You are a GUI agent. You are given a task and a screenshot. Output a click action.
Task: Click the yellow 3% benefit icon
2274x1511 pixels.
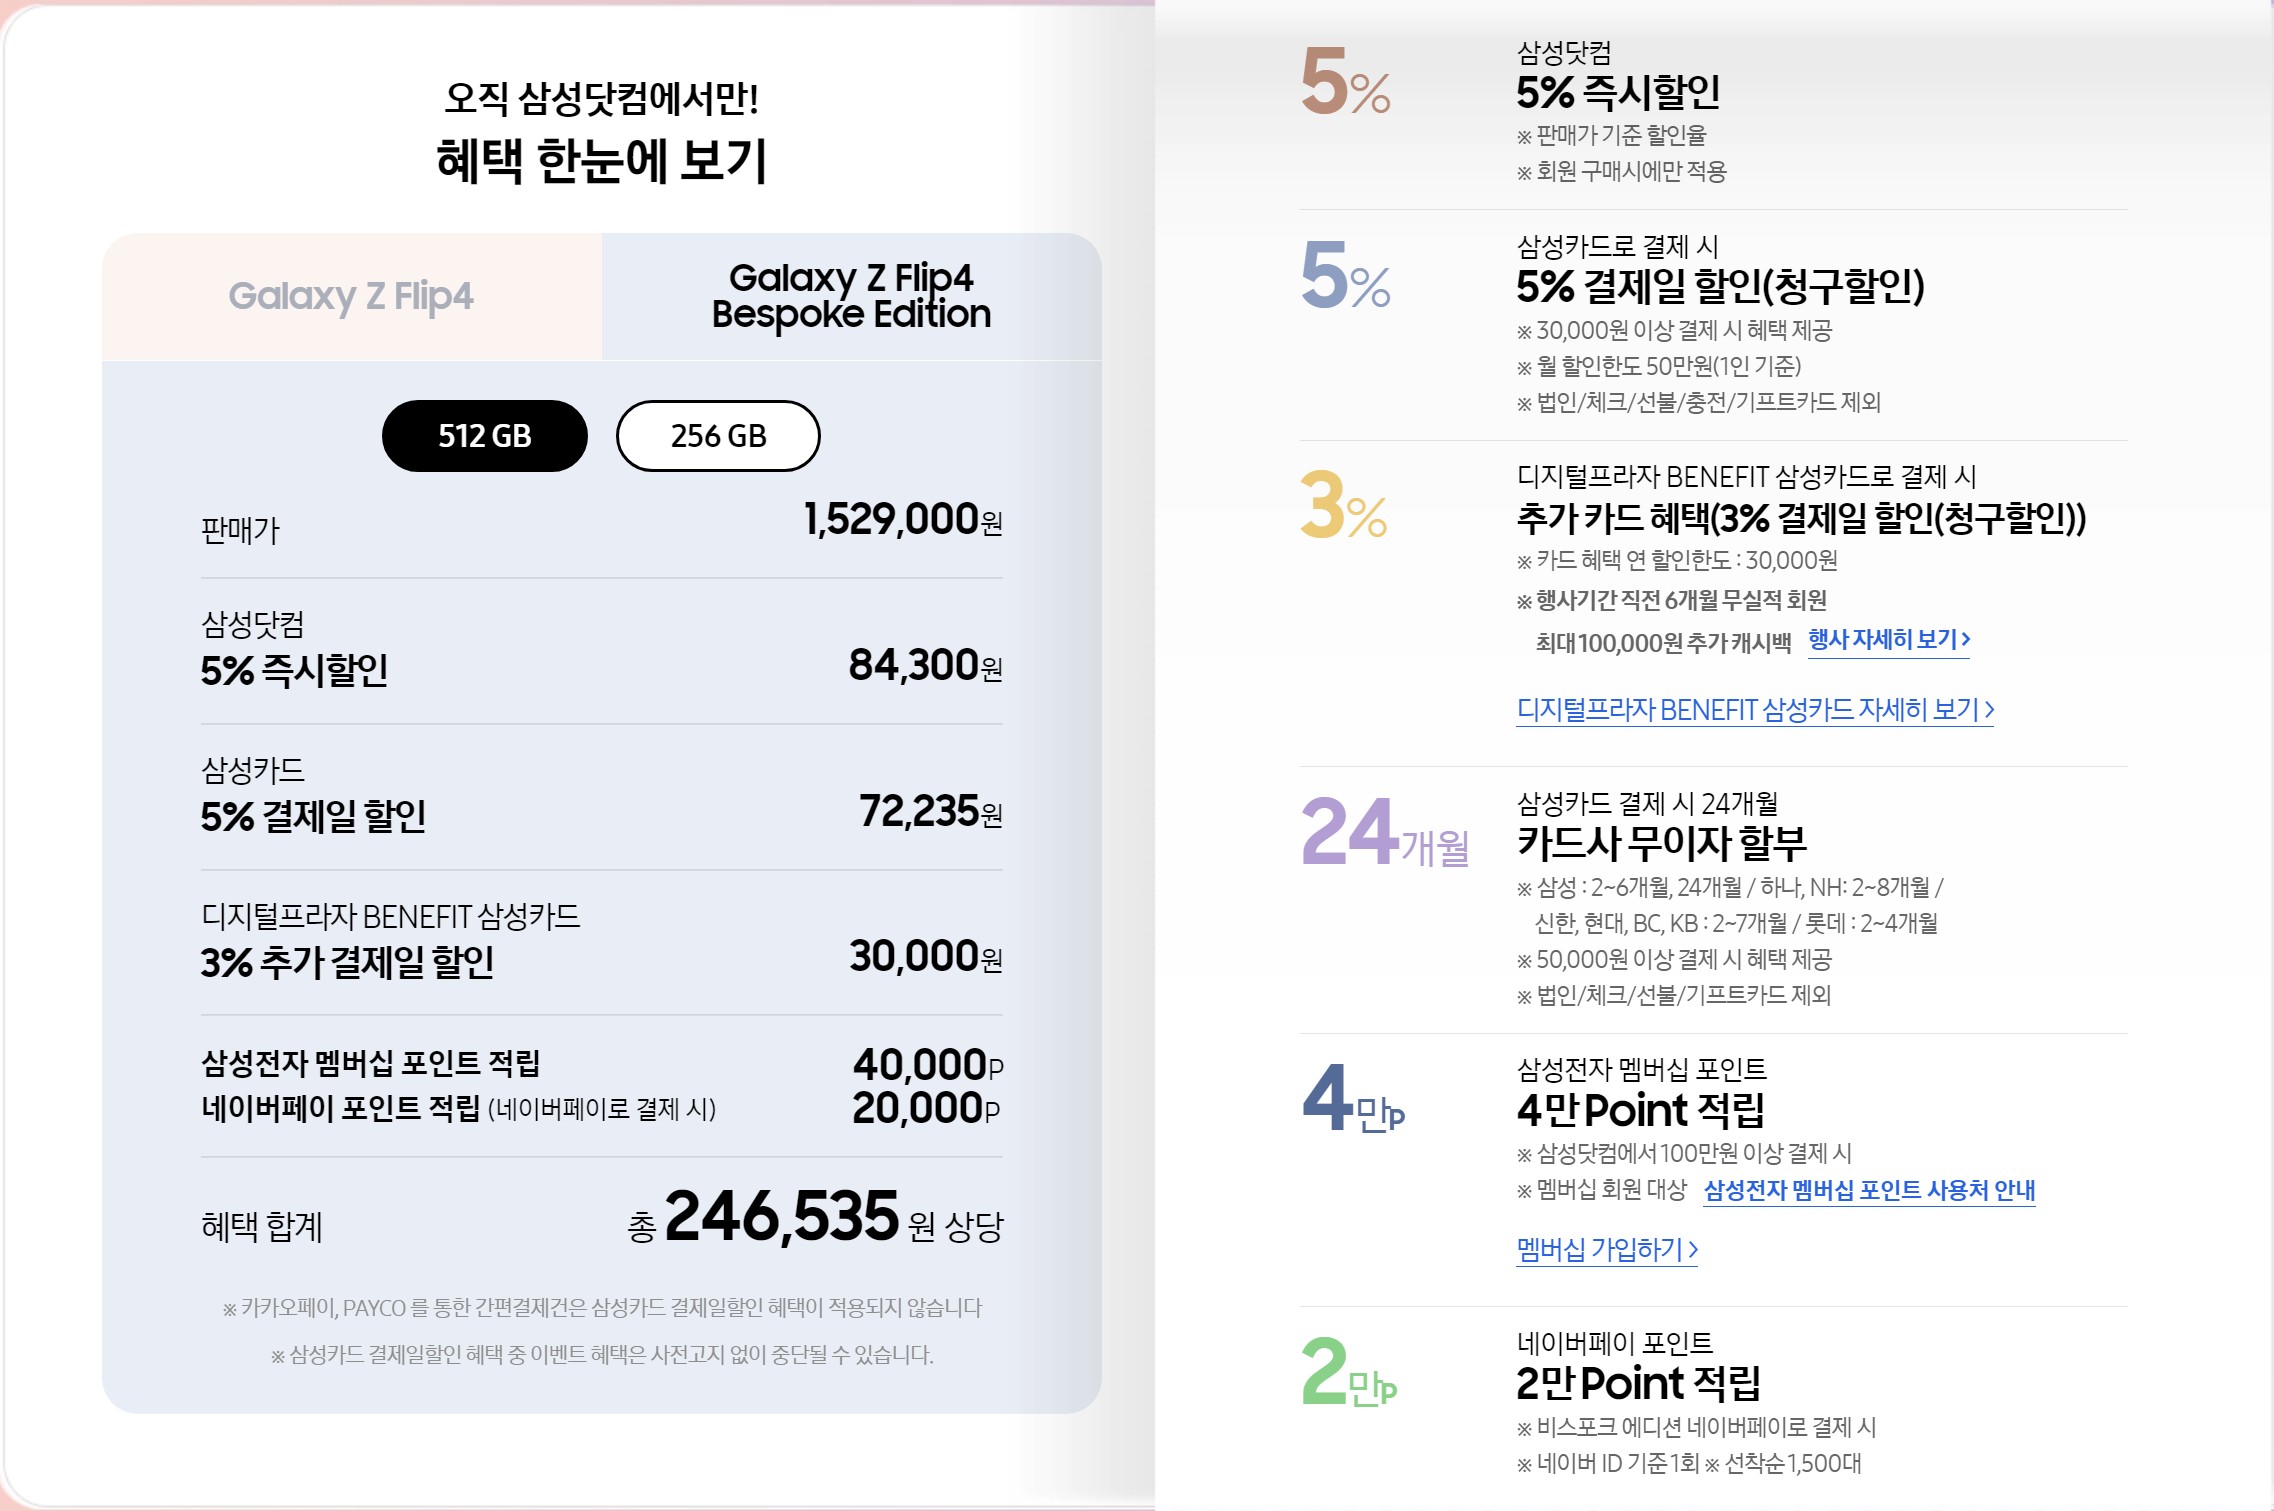[x=1343, y=505]
